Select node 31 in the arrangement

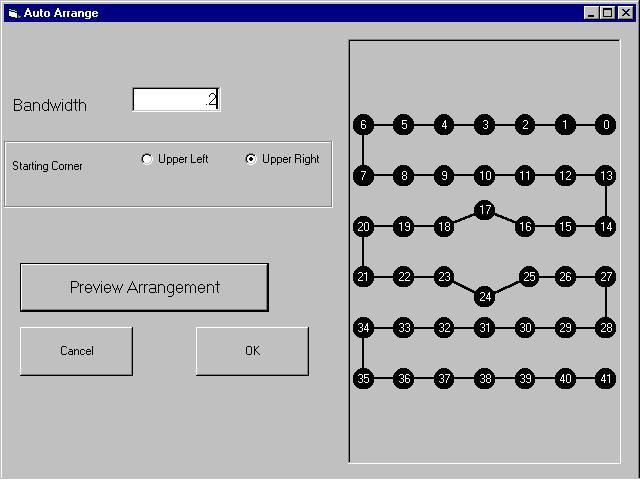click(x=484, y=327)
